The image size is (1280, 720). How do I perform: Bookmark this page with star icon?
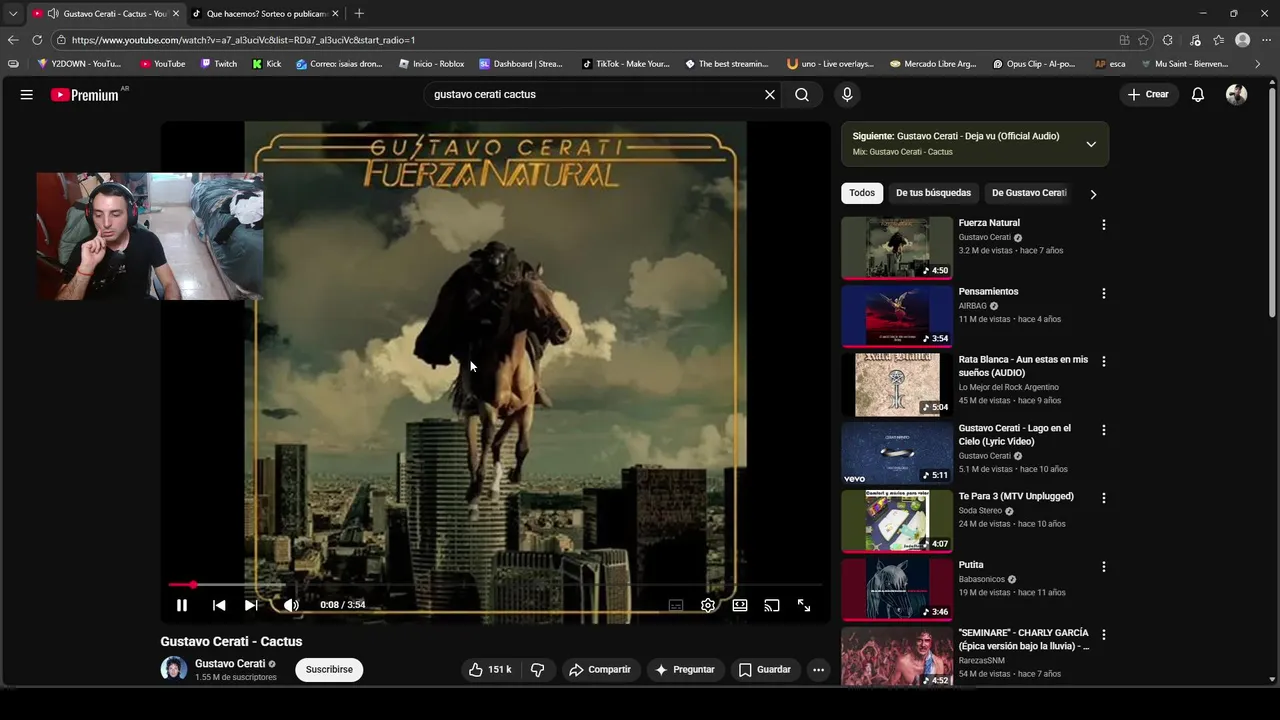tap(1143, 40)
